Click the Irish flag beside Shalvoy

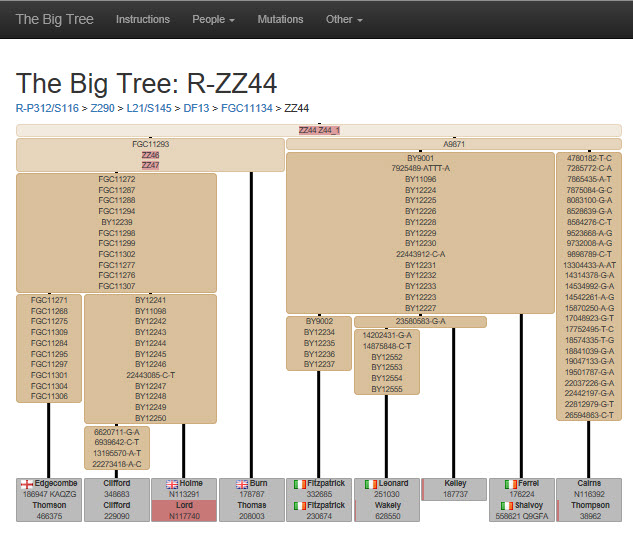507,505
